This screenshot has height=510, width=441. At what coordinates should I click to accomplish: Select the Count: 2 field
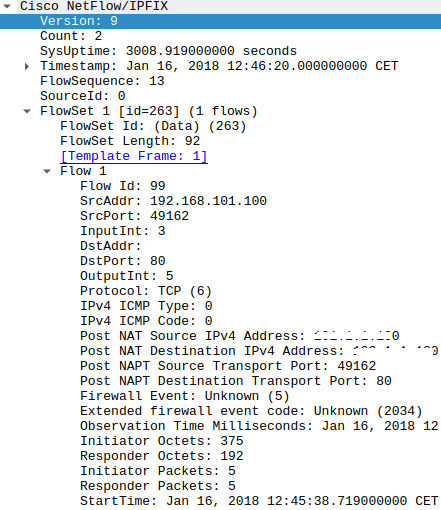tap(220, 36)
